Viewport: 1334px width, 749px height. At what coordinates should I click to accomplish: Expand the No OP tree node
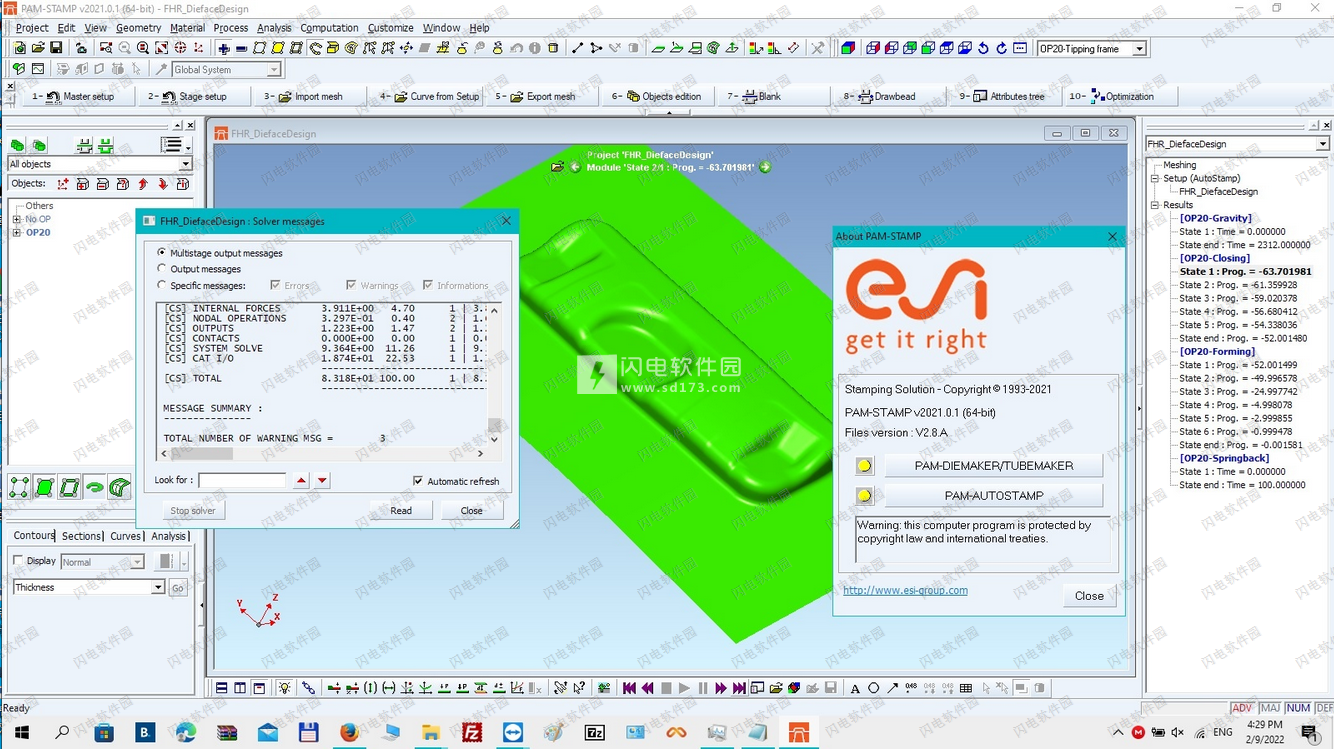click(16, 219)
